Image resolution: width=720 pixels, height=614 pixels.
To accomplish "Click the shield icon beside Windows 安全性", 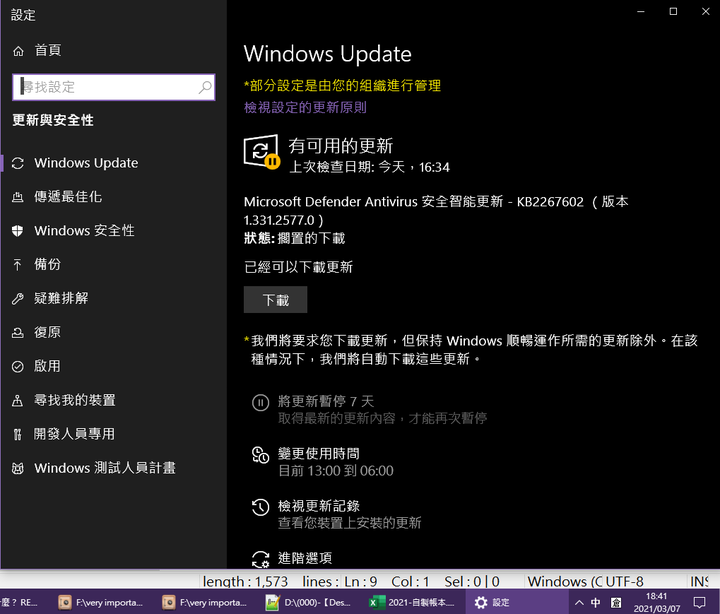I will (17, 231).
